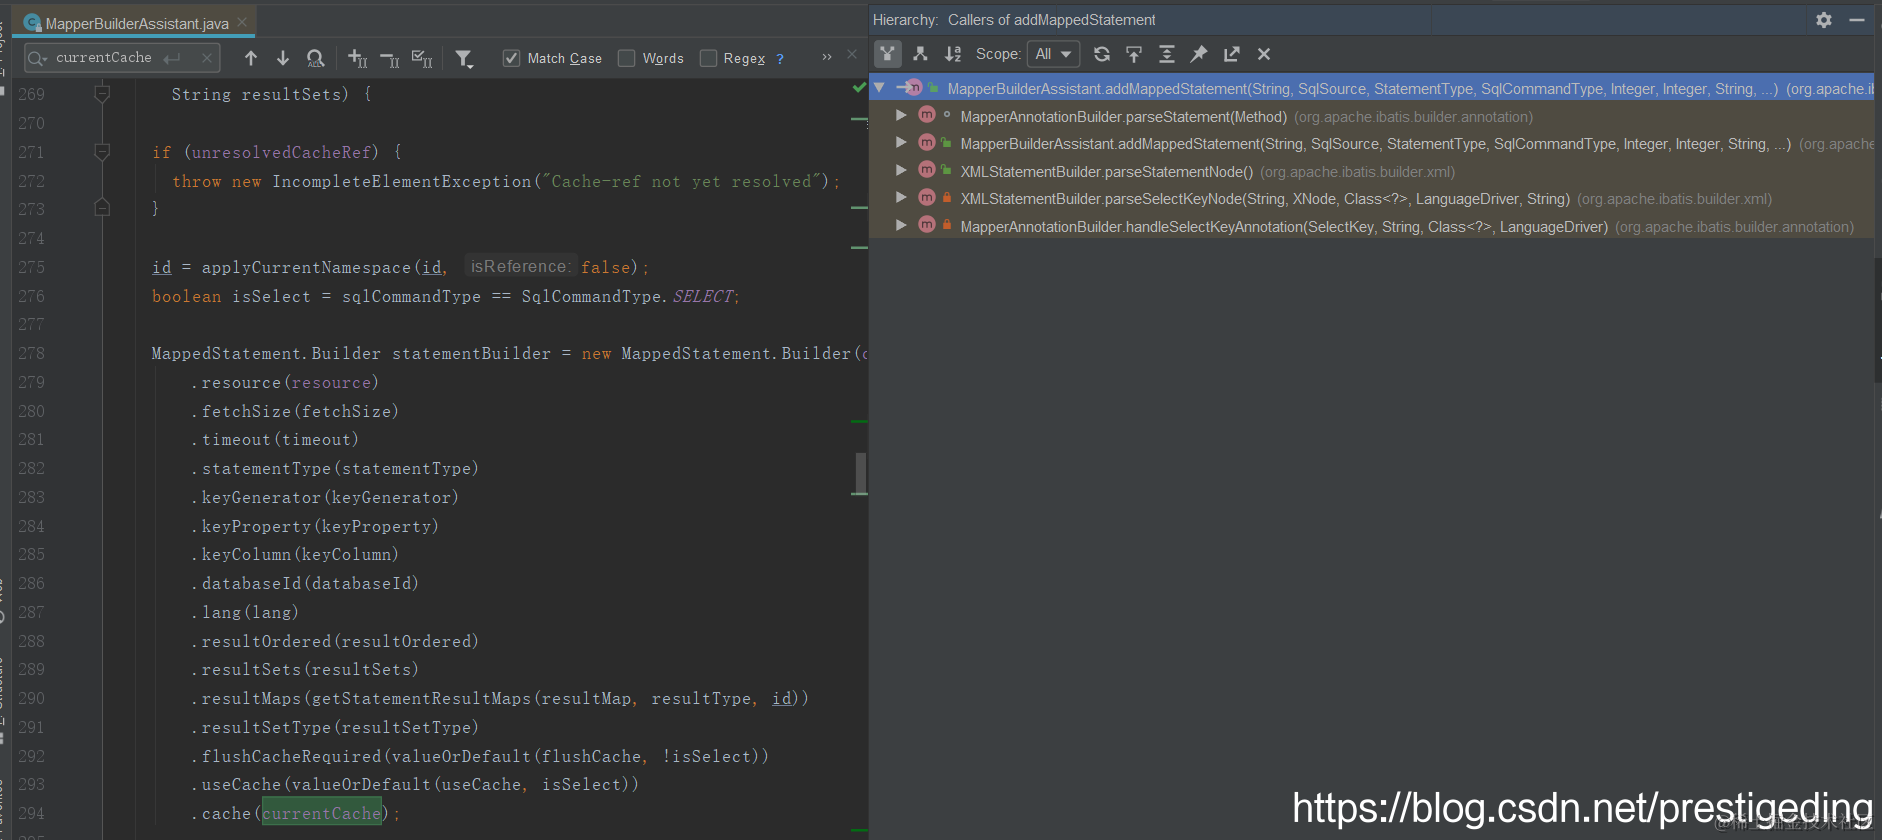Toggle the Match Case checkbox
Screen dimensions: 1882x840
(x=511, y=58)
